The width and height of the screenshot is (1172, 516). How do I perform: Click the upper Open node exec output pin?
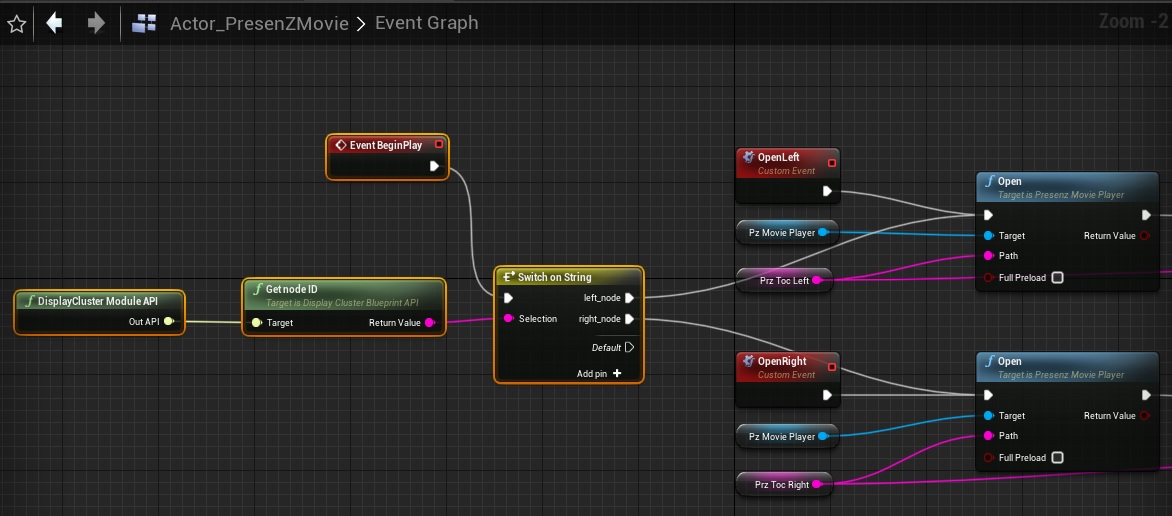coord(1147,215)
